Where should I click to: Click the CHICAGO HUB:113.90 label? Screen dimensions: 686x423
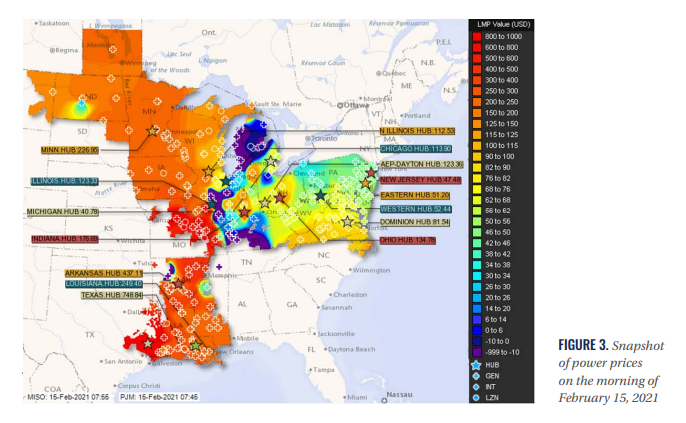tap(416, 149)
